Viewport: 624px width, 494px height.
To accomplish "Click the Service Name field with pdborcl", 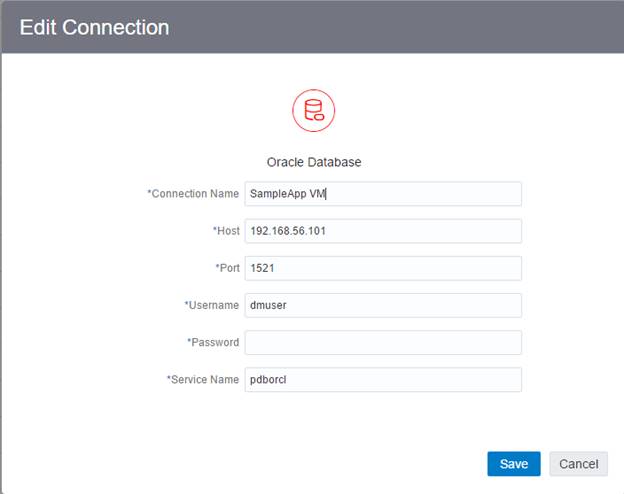I will click(383, 380).
